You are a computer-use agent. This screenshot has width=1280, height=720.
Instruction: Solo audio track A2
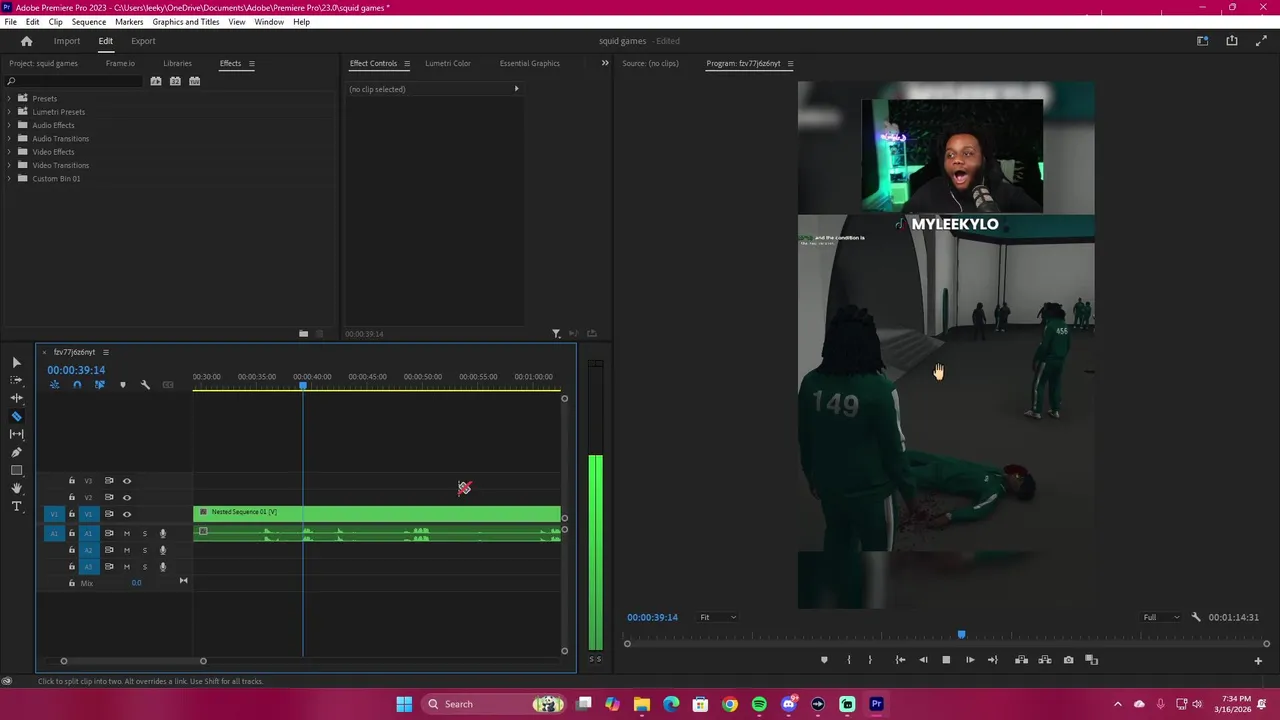(x=144, y=550)
